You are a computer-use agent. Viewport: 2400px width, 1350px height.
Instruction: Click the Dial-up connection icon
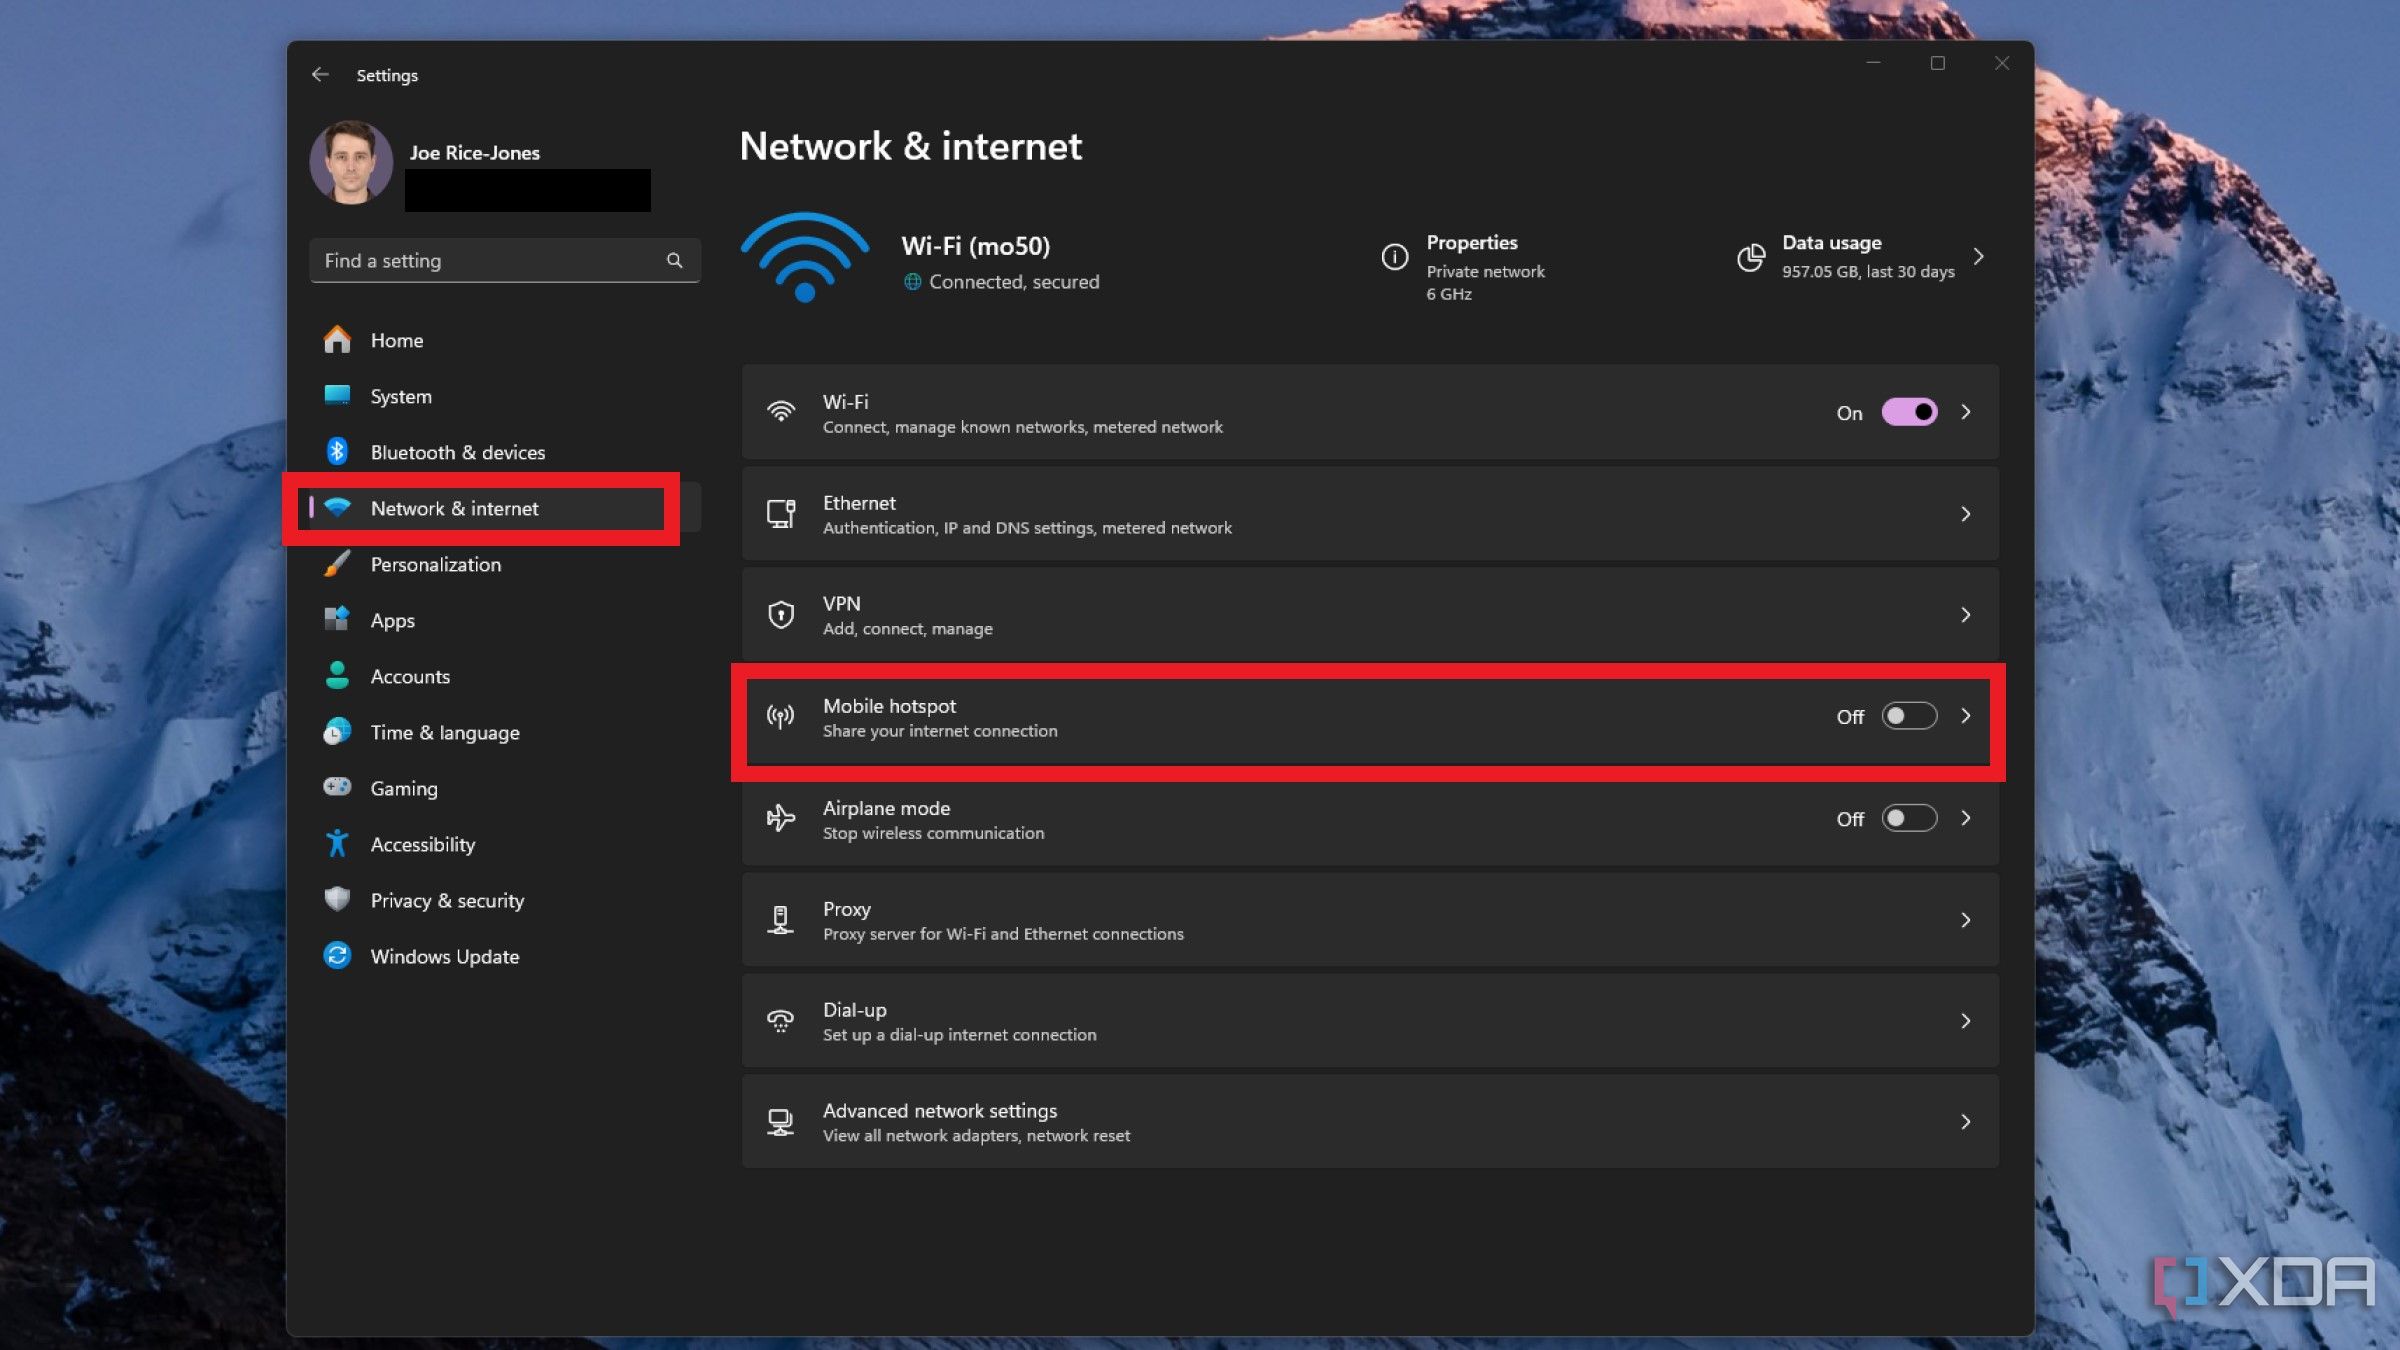tap(780, 1019)
